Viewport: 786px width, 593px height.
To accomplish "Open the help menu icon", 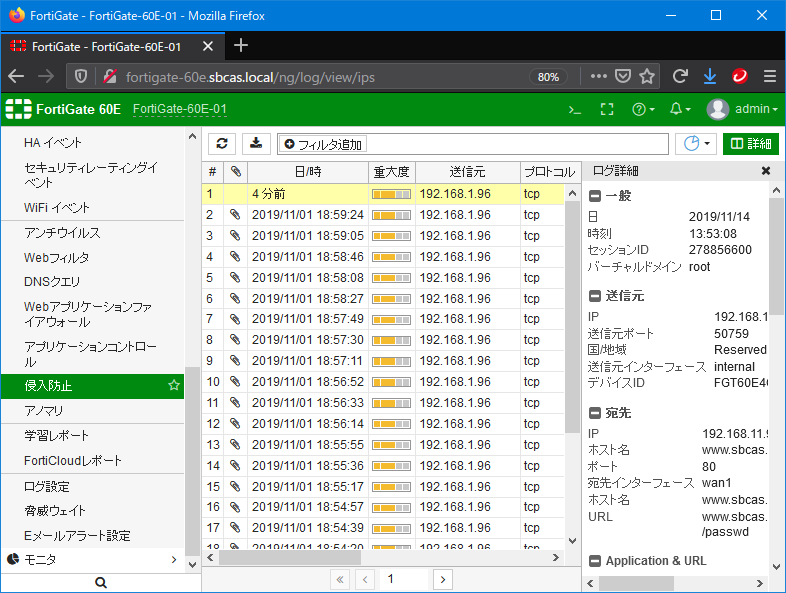I will [x=643, y=109].
